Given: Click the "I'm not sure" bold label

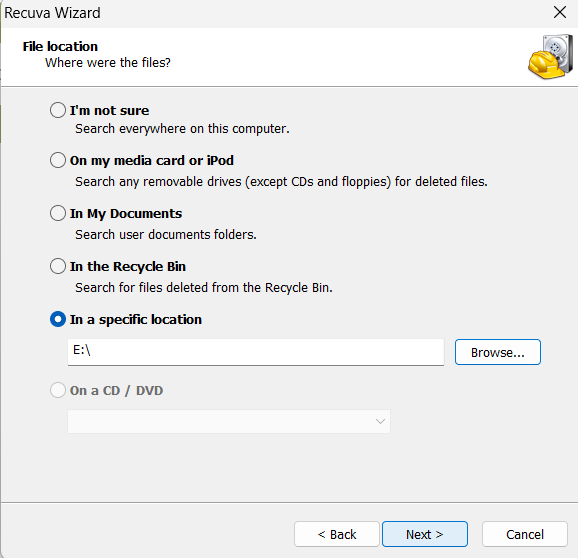Looking at the screenshot, I should point(109,111).
